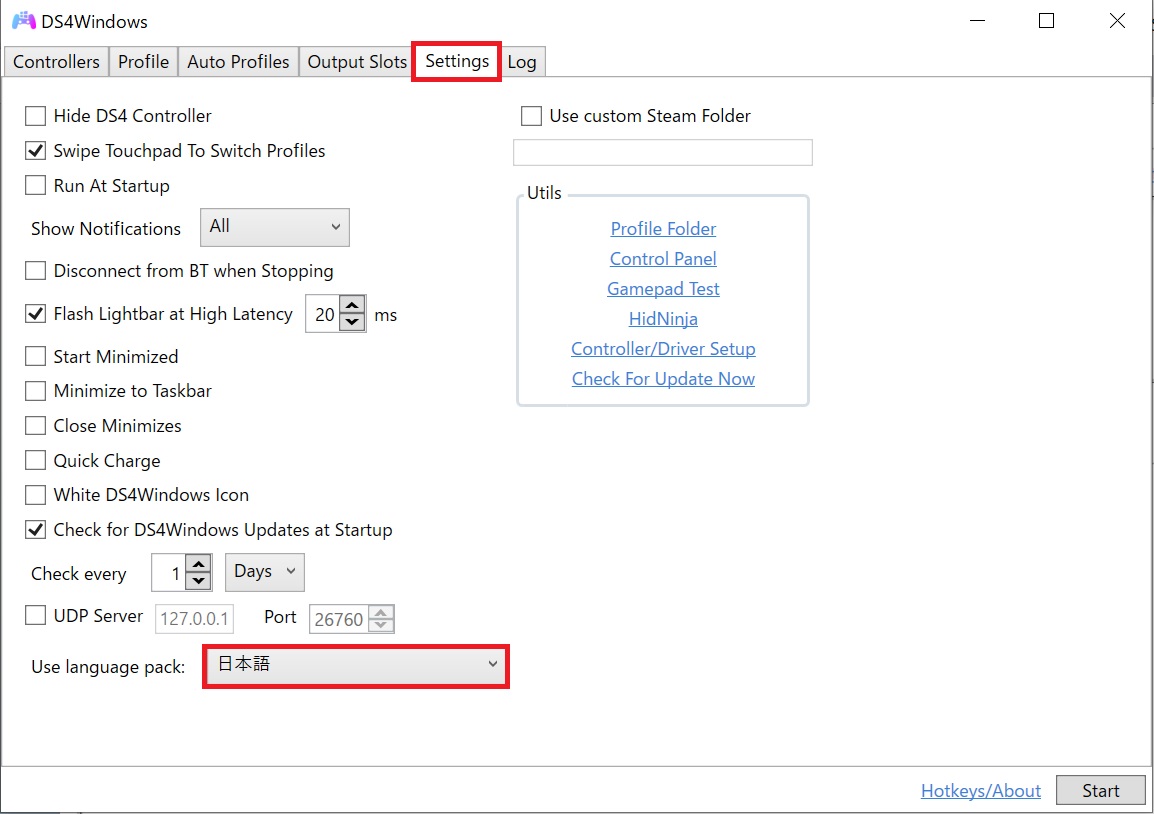Turn on the UDP Server checkbox

pos(36,616)
